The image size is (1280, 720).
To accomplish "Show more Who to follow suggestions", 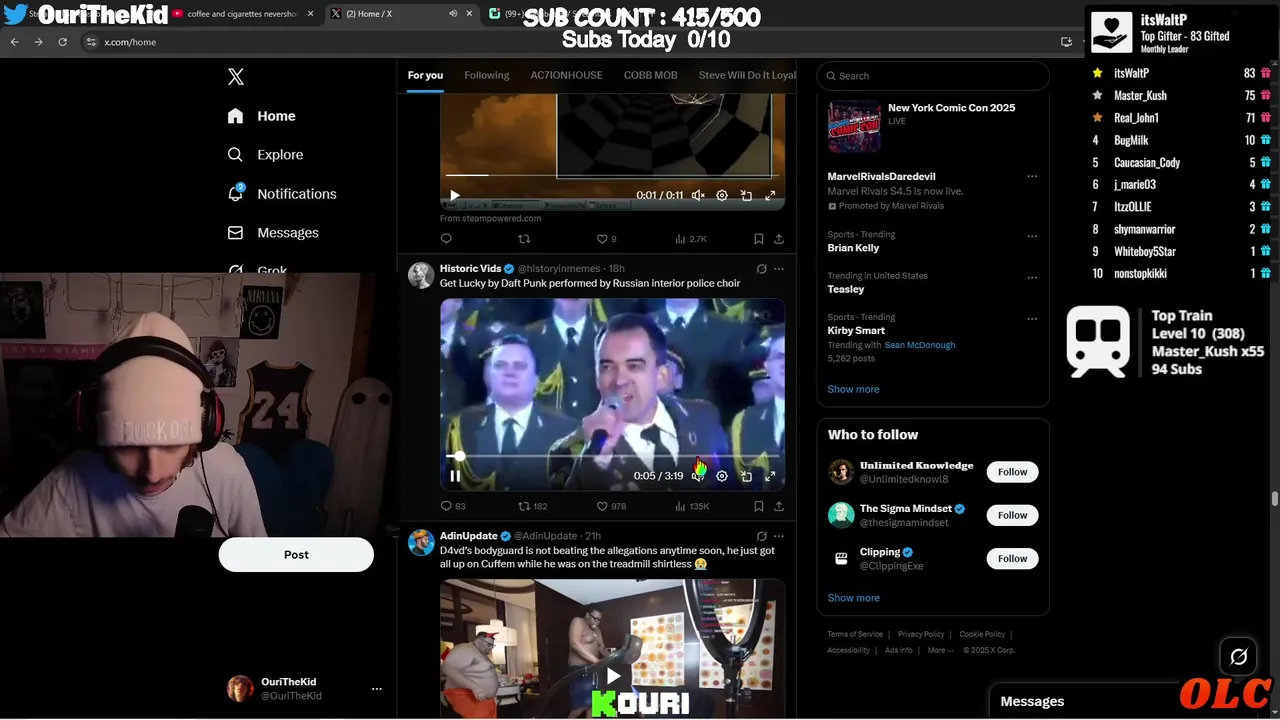I will (853, 598).
